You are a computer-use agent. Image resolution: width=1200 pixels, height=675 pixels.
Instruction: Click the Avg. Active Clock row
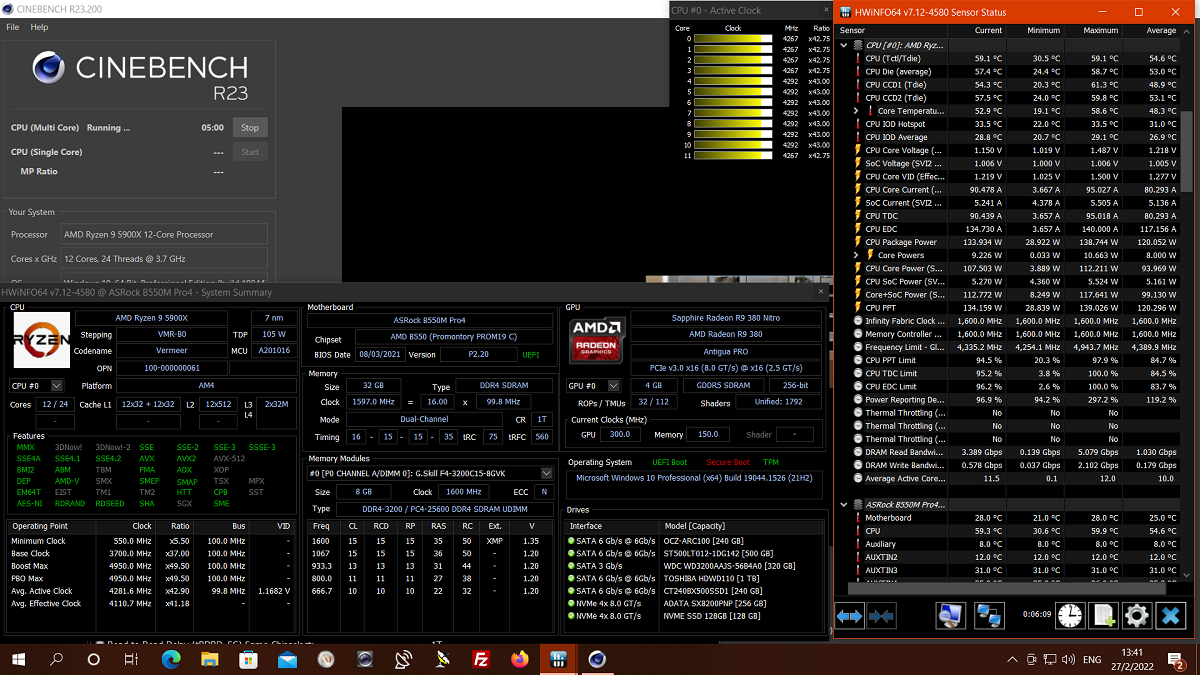point(150,591)
